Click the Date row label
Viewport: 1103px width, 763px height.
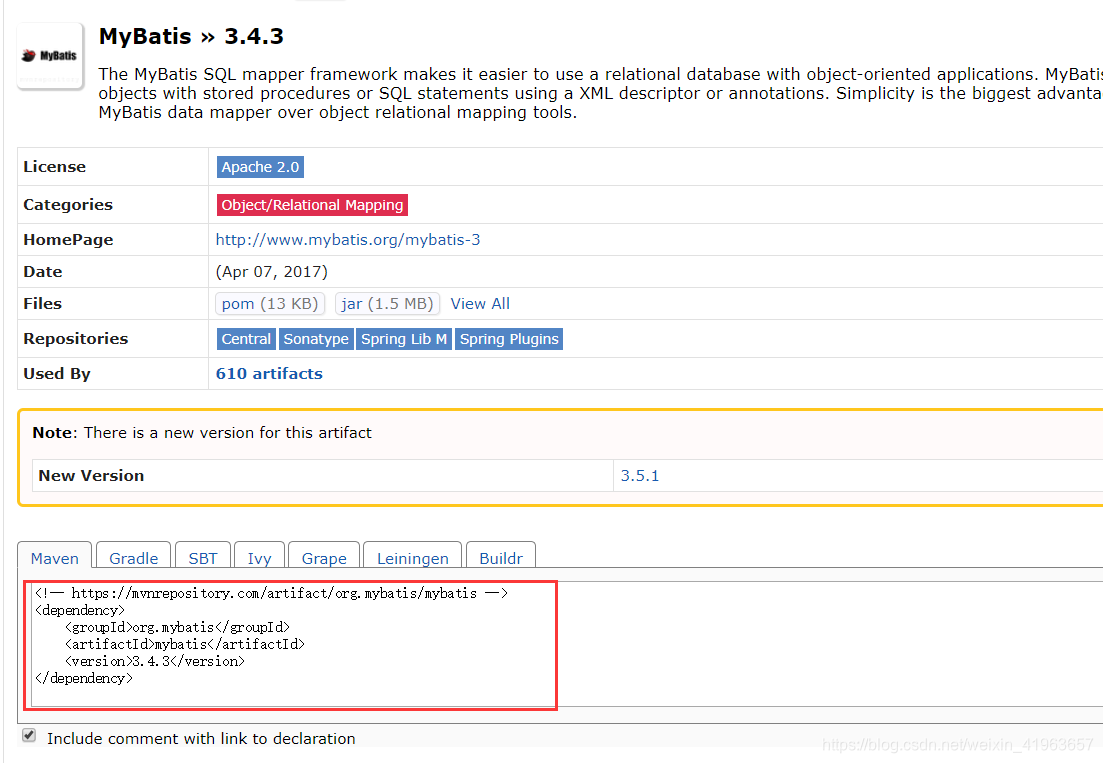pos(43,271)
